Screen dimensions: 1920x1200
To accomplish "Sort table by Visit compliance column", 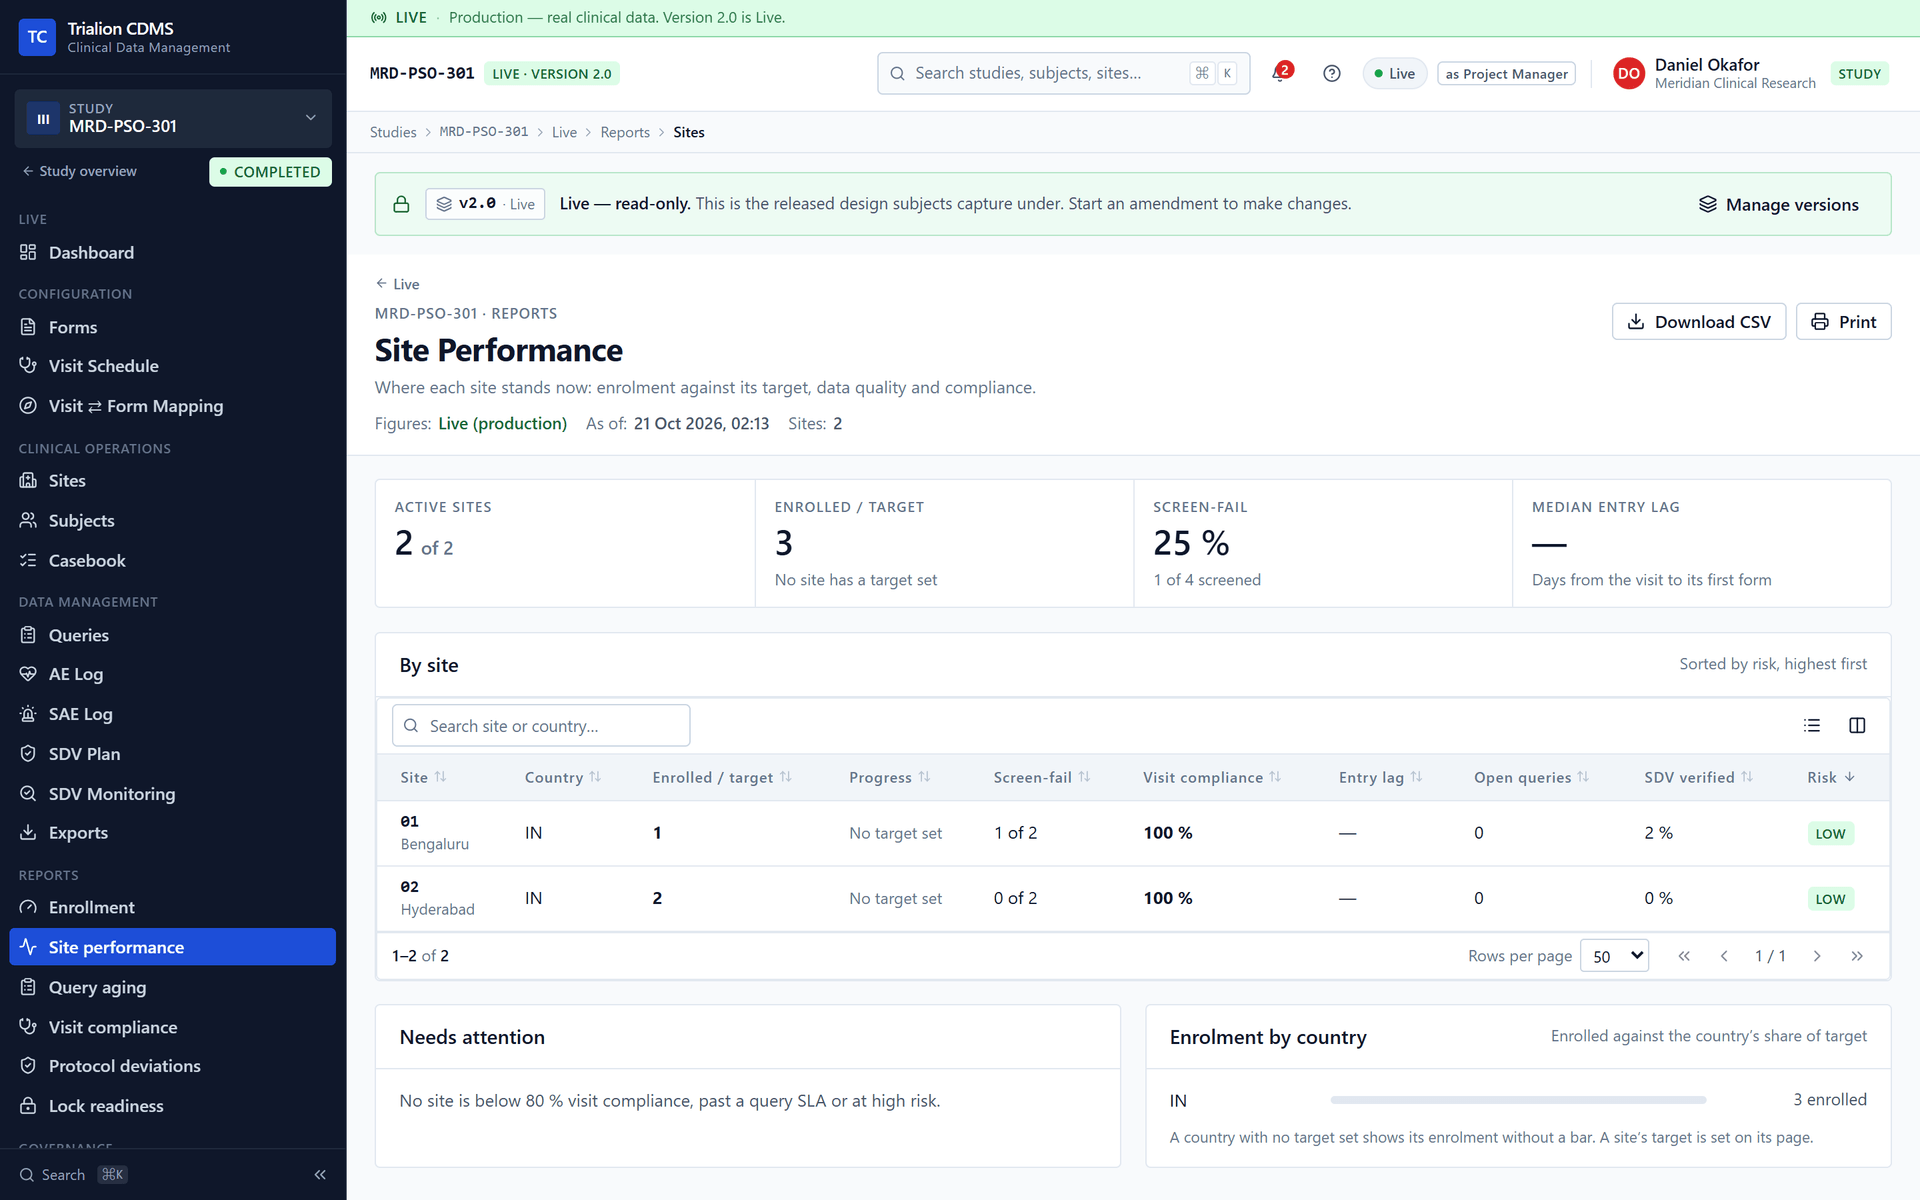I will pos(1212,777).
